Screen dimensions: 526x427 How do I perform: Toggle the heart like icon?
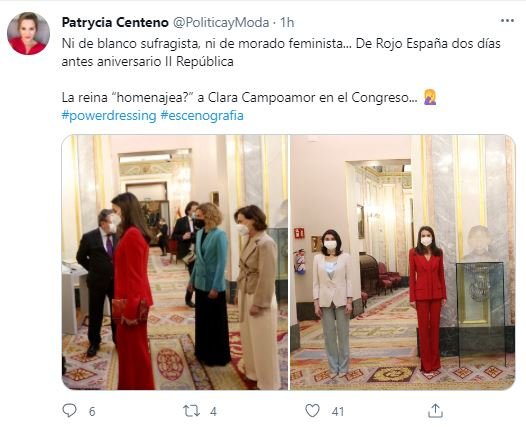pos(312,411)
